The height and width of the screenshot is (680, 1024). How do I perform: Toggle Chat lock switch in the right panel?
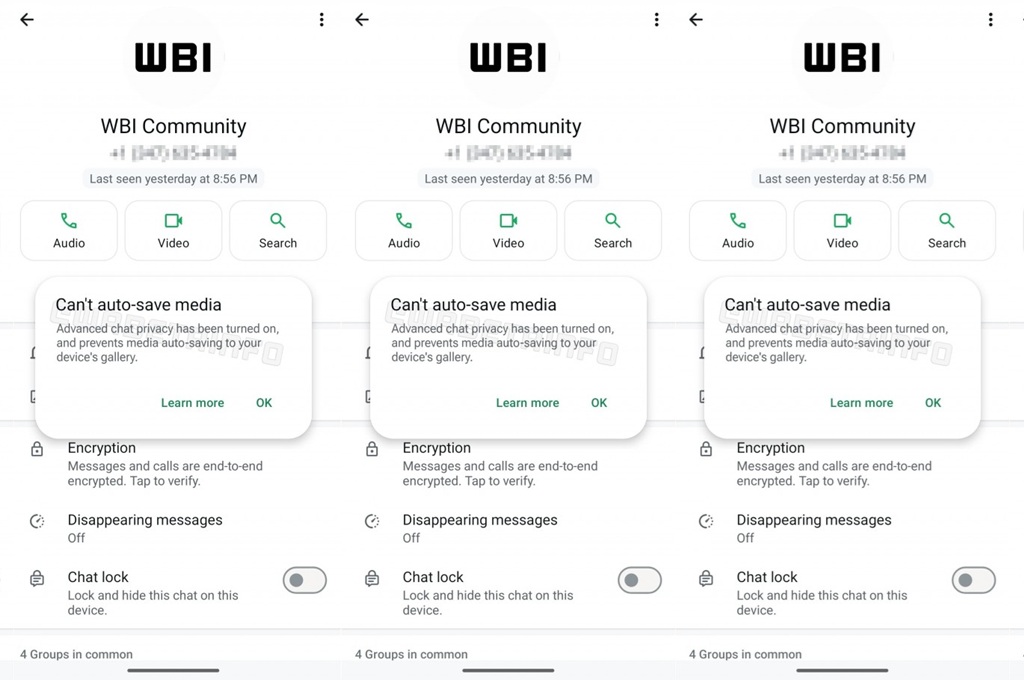(974, 580)
